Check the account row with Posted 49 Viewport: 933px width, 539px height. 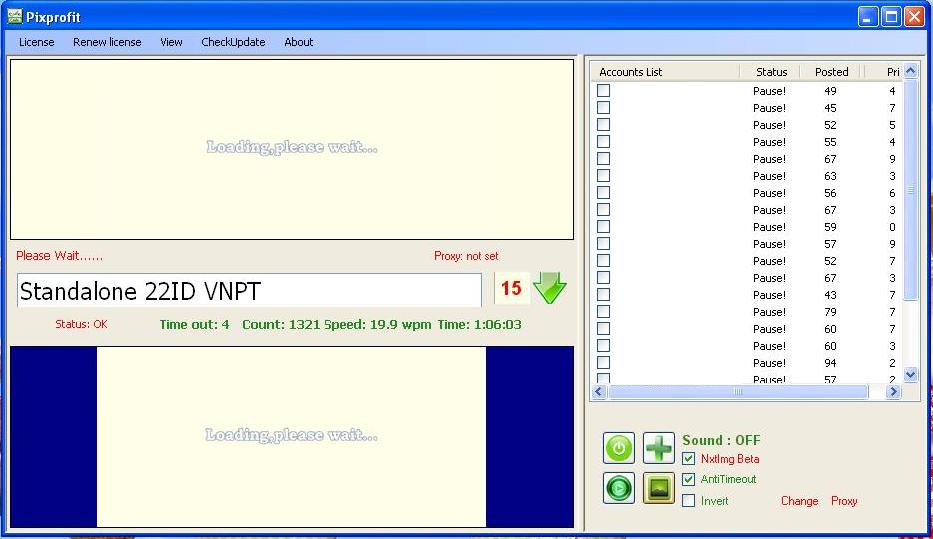tap(603, 90)
